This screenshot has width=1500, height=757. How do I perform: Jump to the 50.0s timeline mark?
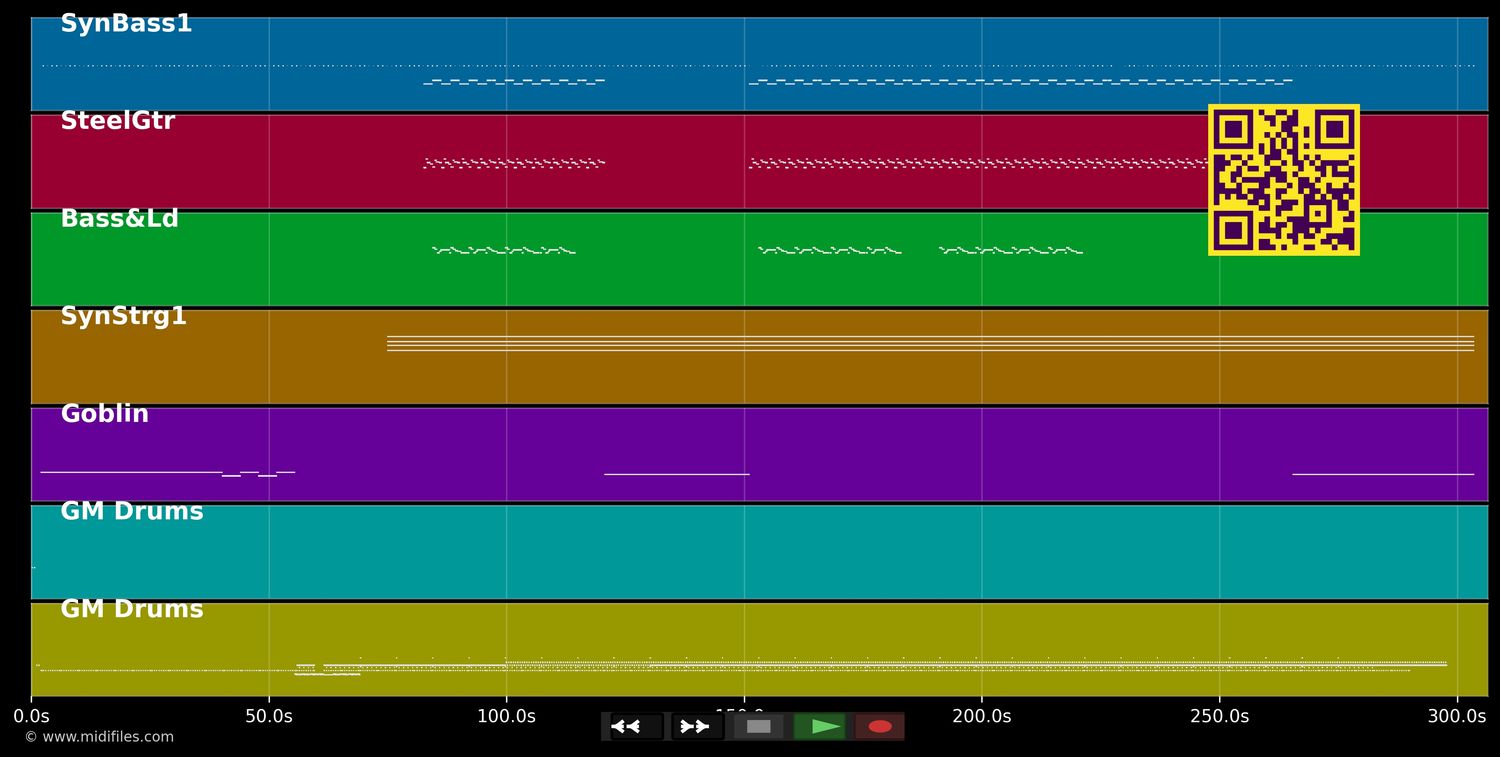[269, 716]
